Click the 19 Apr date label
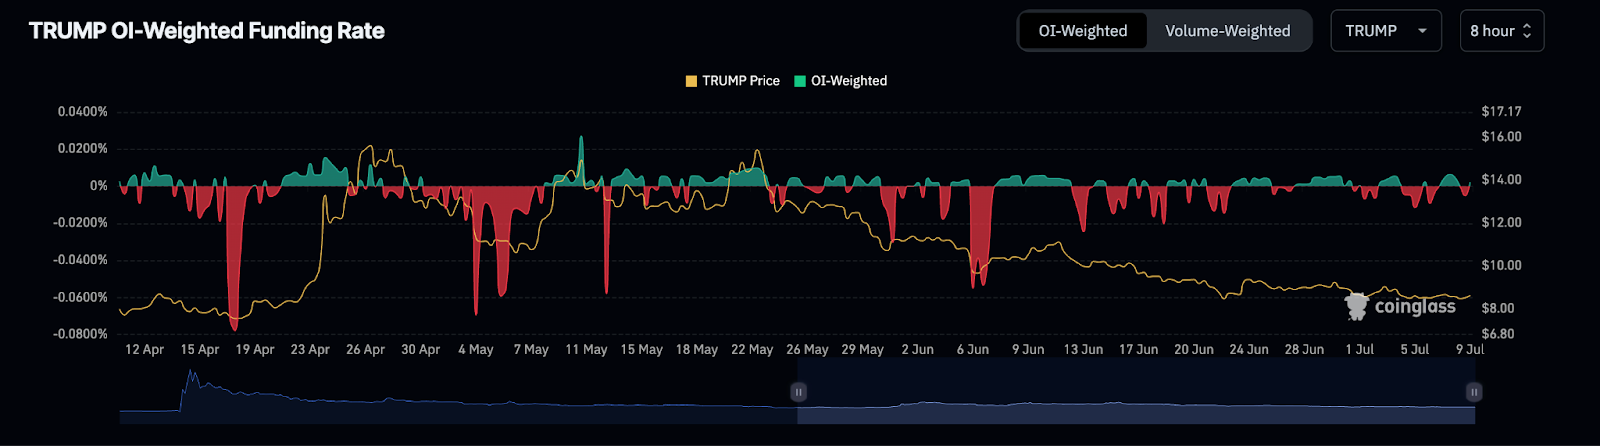 [x=255, y=349]
